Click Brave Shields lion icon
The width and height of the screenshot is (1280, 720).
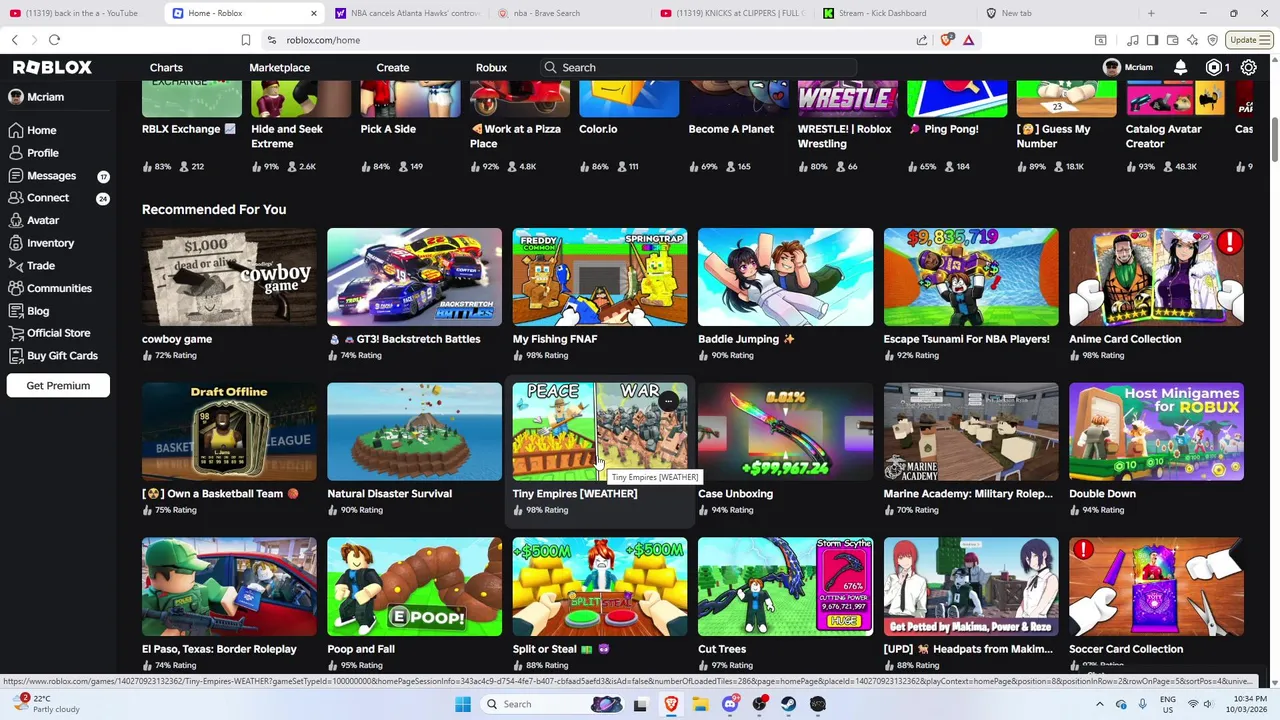tap(947, 40)
